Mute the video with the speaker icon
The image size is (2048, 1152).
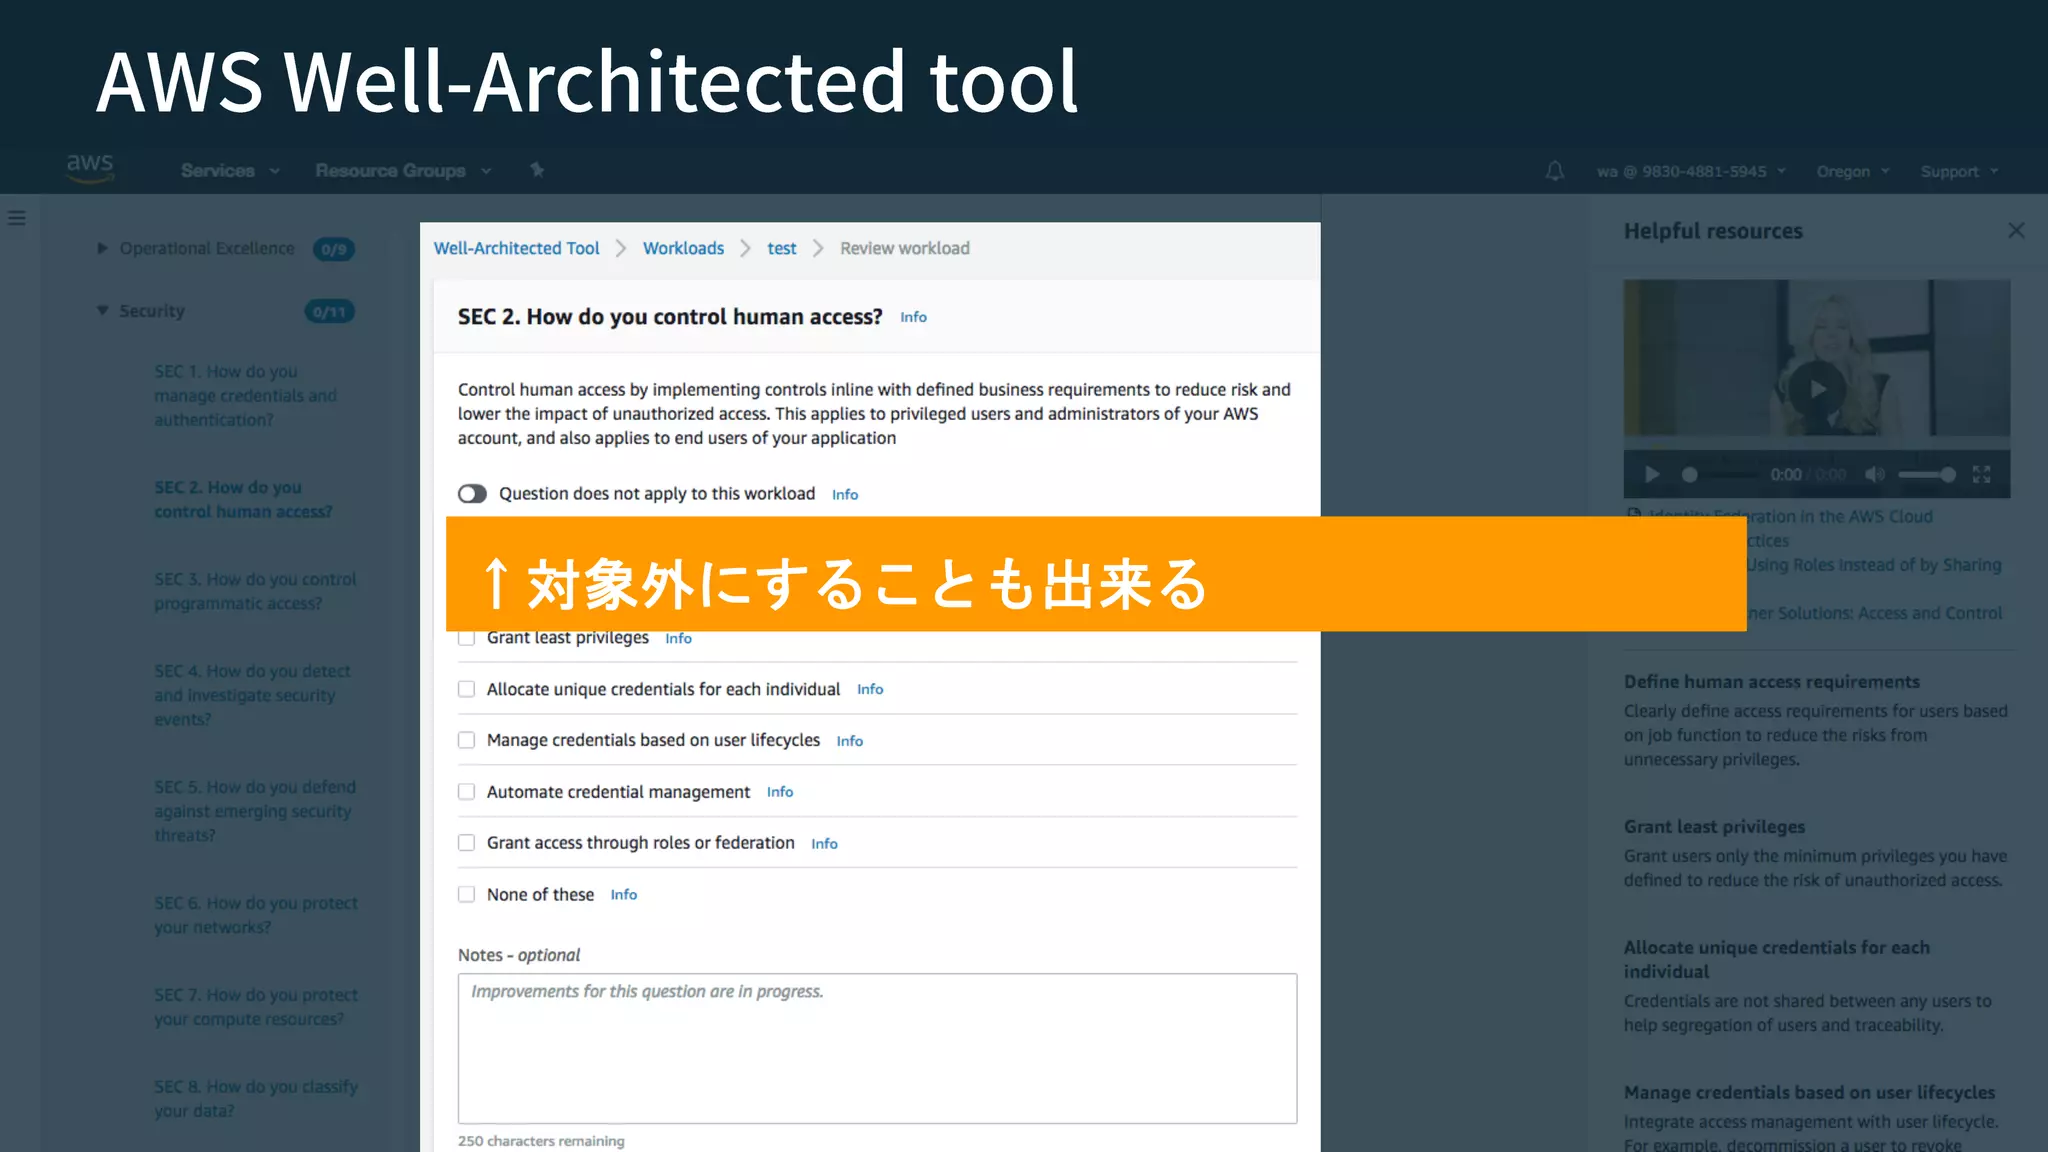click(1875, 474)
